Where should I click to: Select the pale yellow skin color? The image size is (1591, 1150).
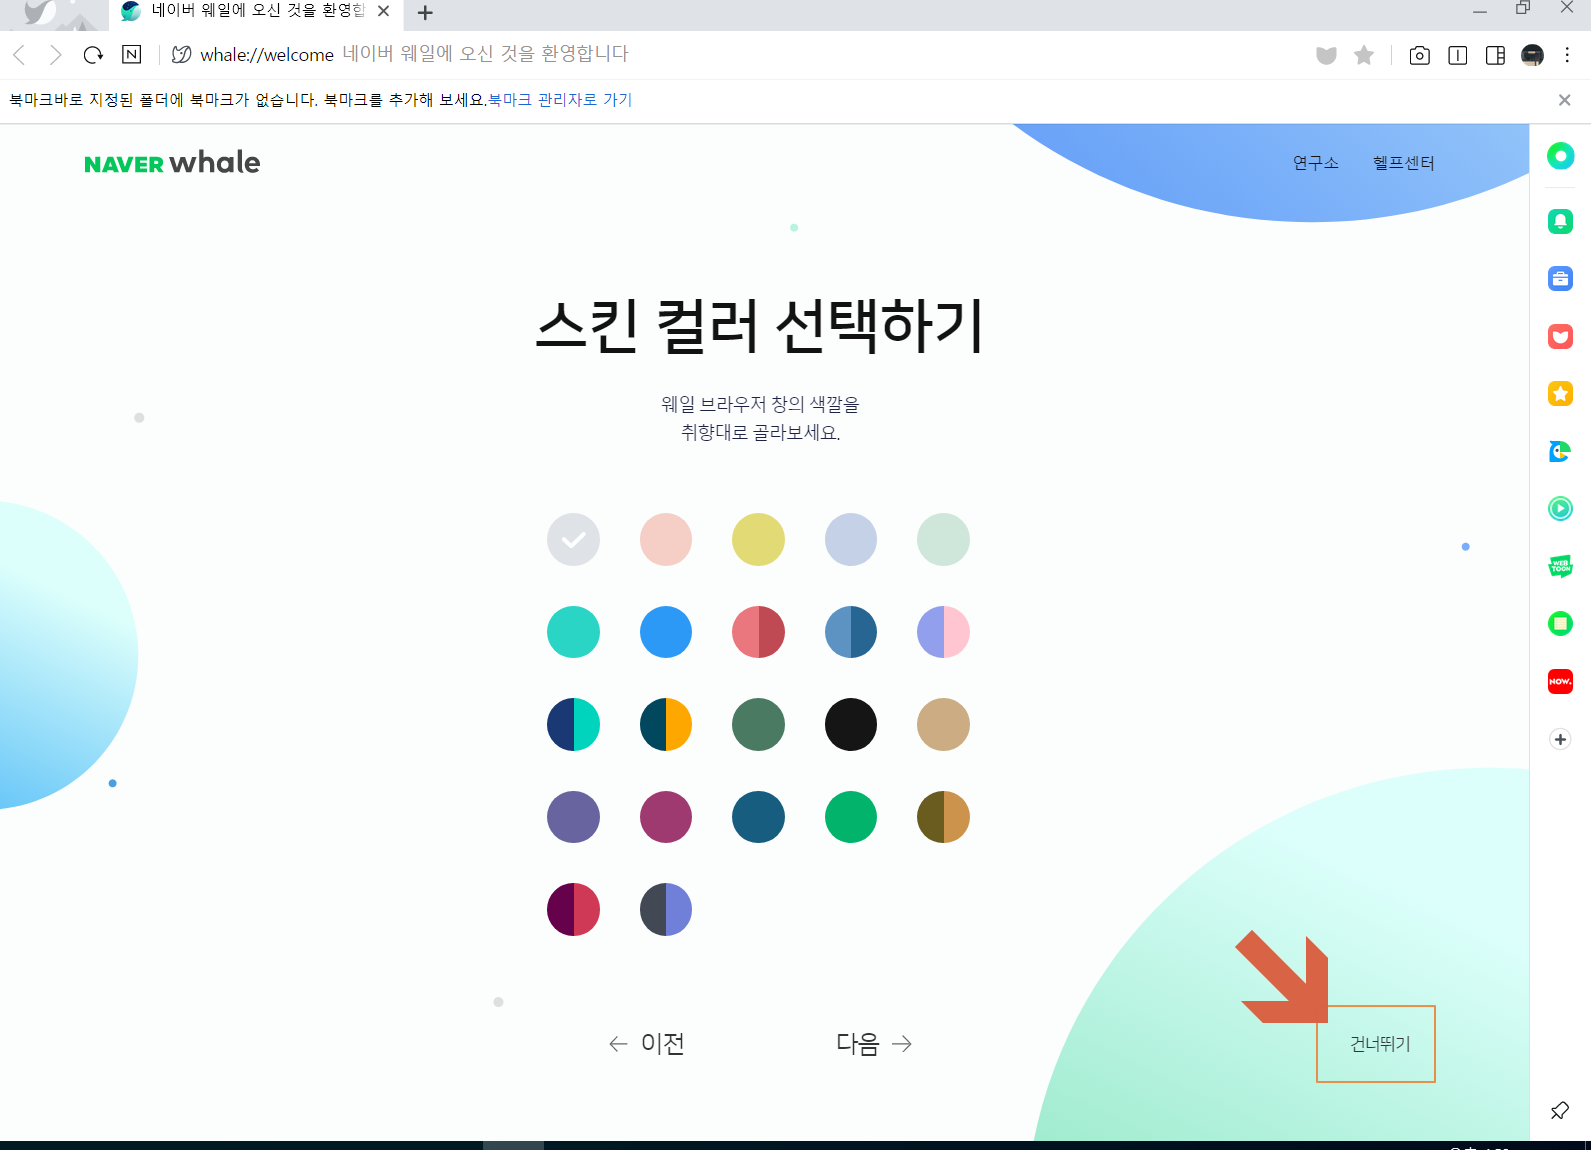click(759, 540)
